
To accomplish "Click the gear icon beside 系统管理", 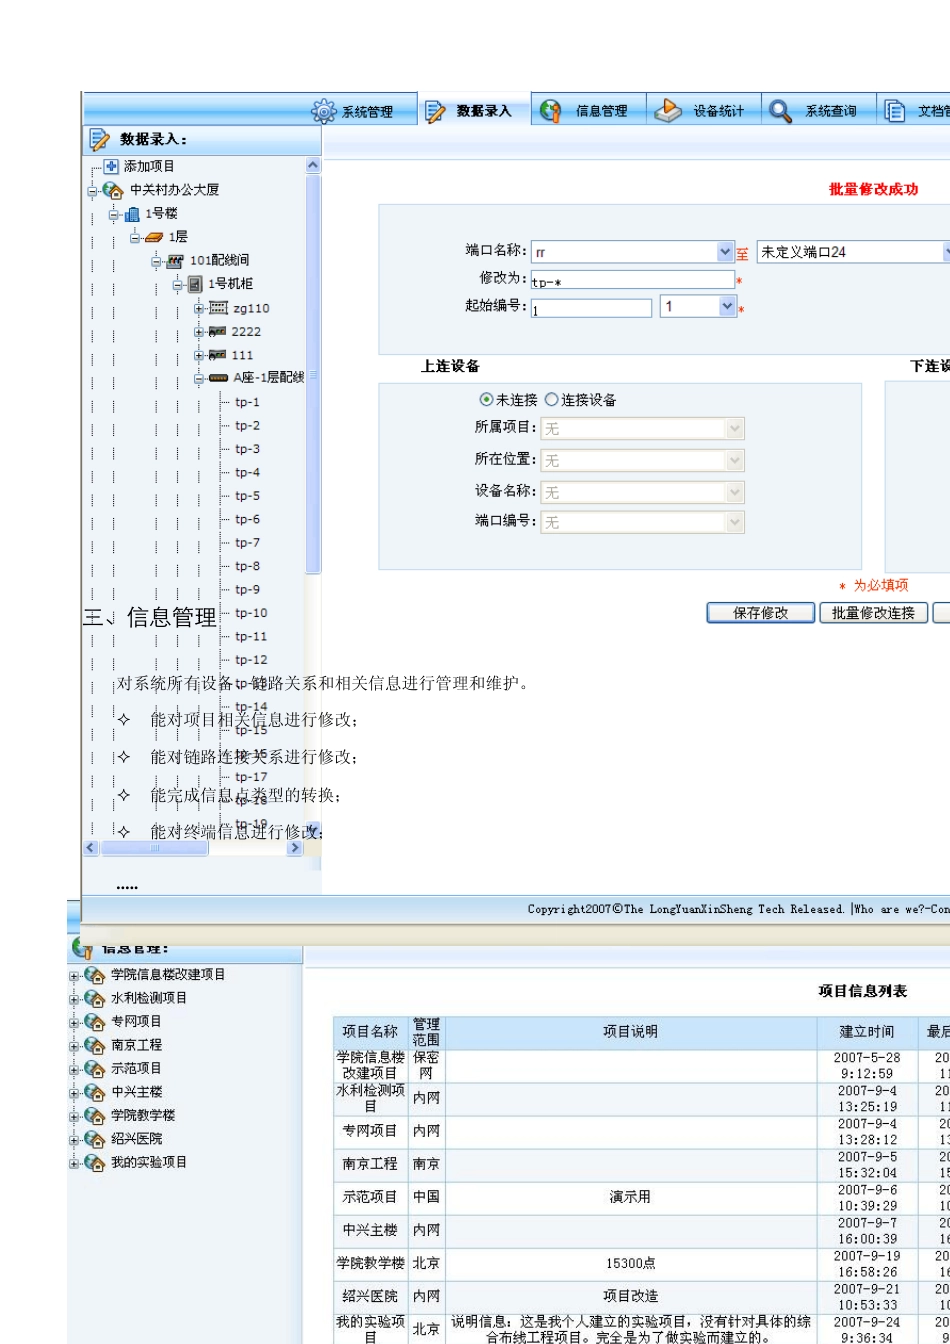I will pyautogui.click(x=324, y=111).
